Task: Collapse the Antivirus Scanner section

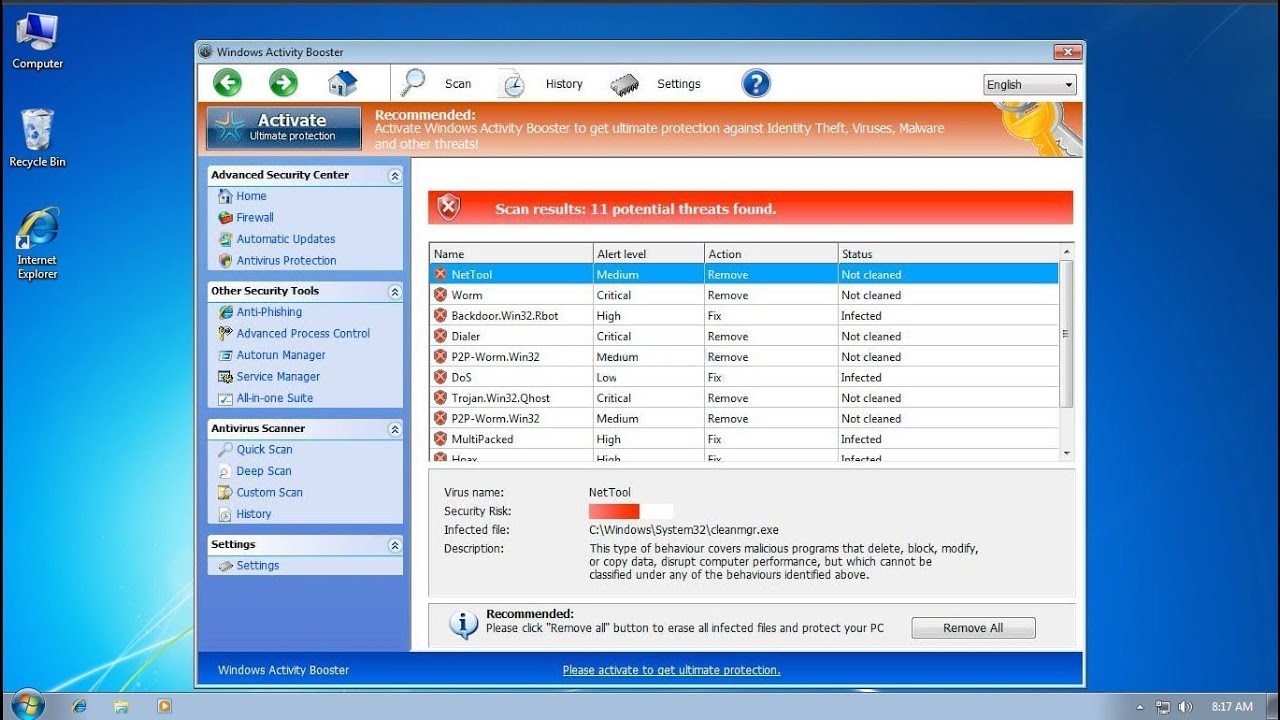Action: click(395, 429)
